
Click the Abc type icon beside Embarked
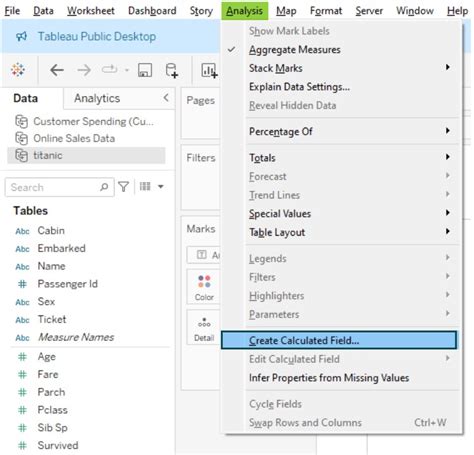(x=22, y=249)
